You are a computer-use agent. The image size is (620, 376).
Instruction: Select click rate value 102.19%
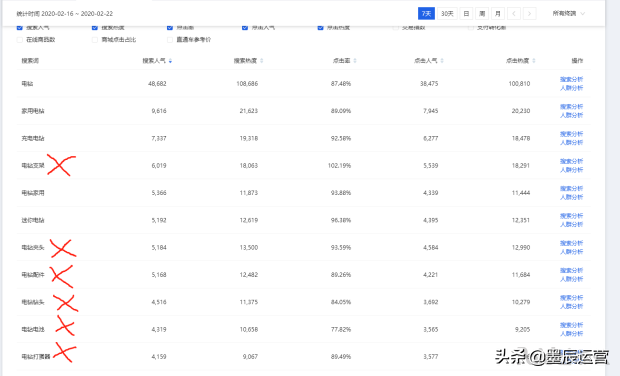click(x=339, y=166)
